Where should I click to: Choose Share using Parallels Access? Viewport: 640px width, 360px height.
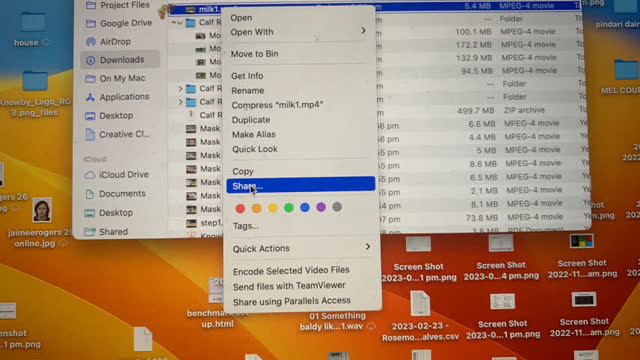[291, 301]
